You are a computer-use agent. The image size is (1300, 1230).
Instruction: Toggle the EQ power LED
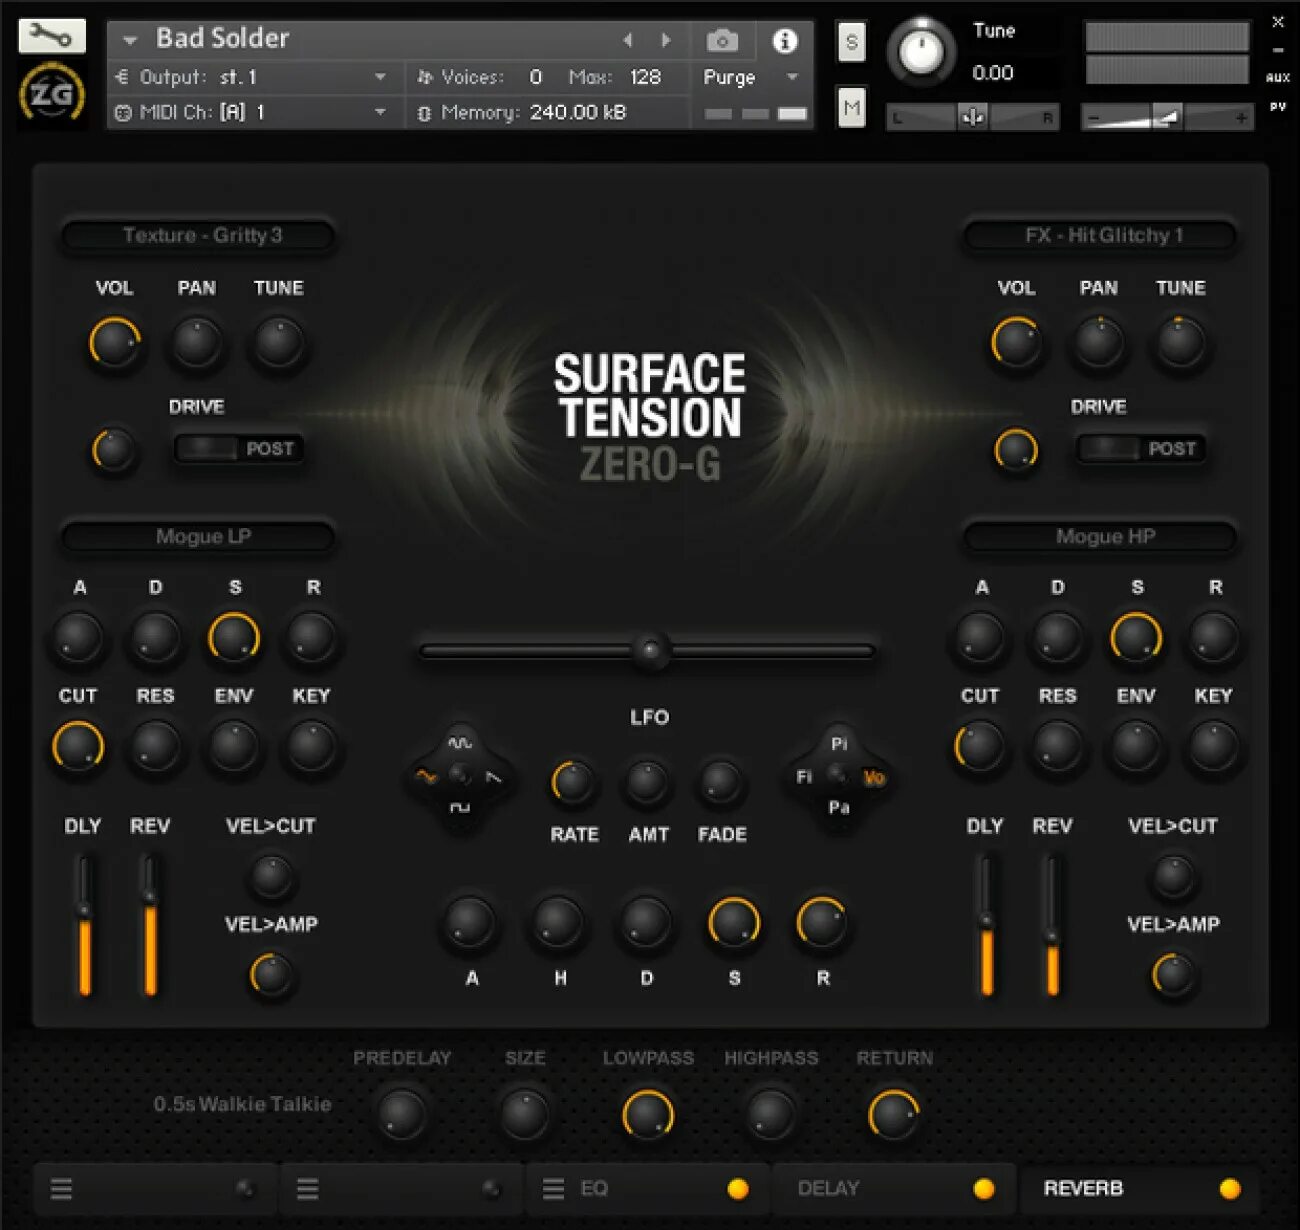coord(738,1189)
